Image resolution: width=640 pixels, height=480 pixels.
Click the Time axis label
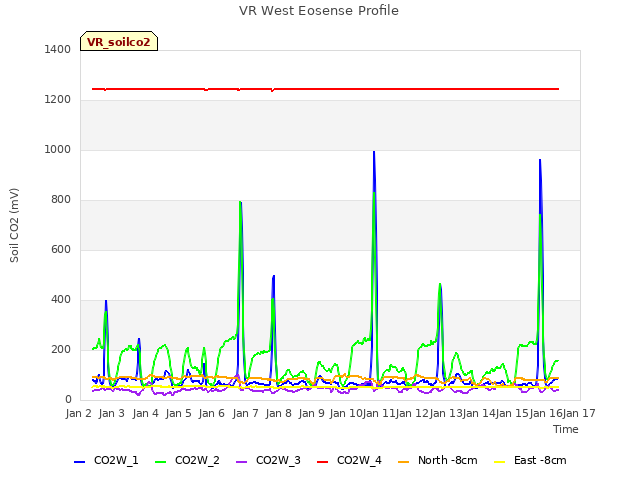(x=566, y=429)
